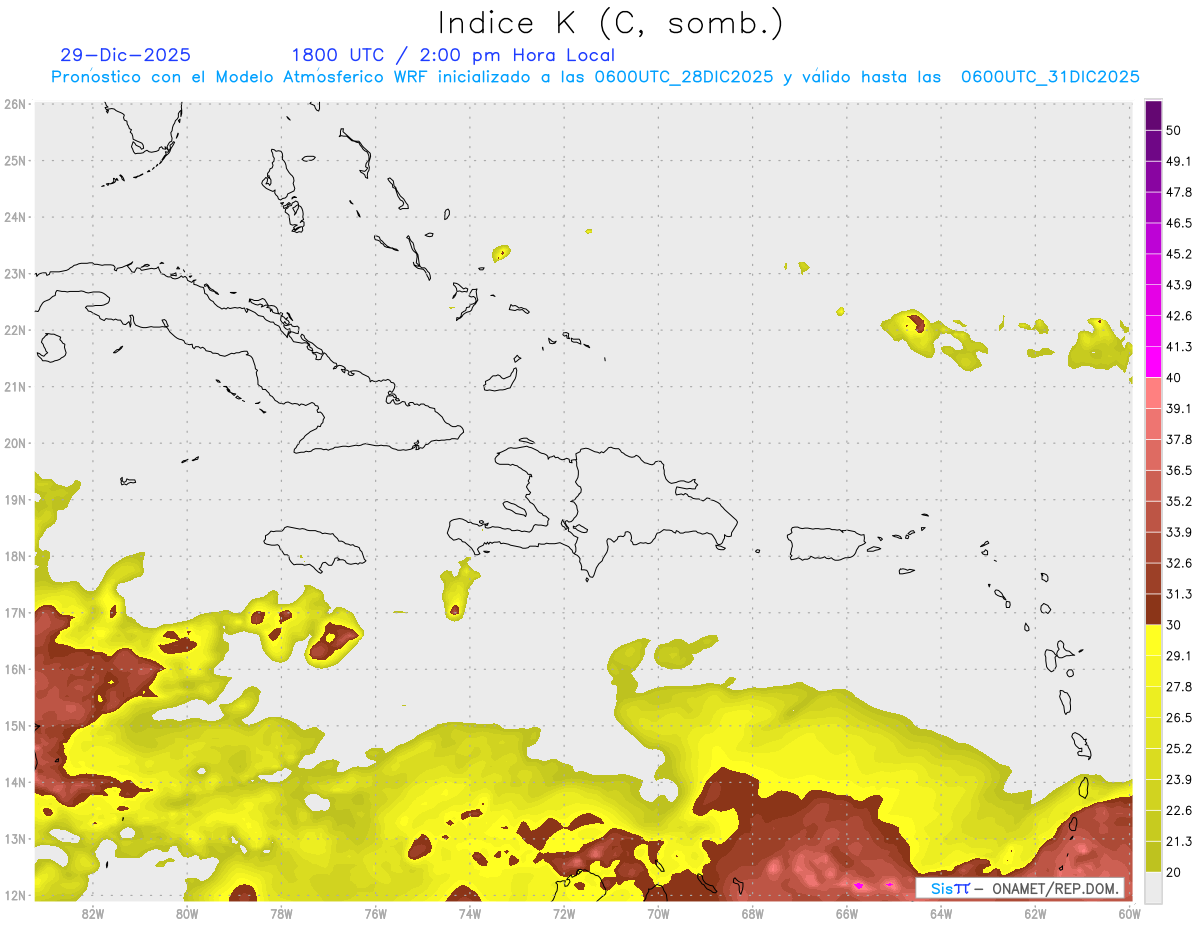Click the '29.1' colorbar label
The width and height of the screenshot is (1200, 927).
pos(1178,656)
